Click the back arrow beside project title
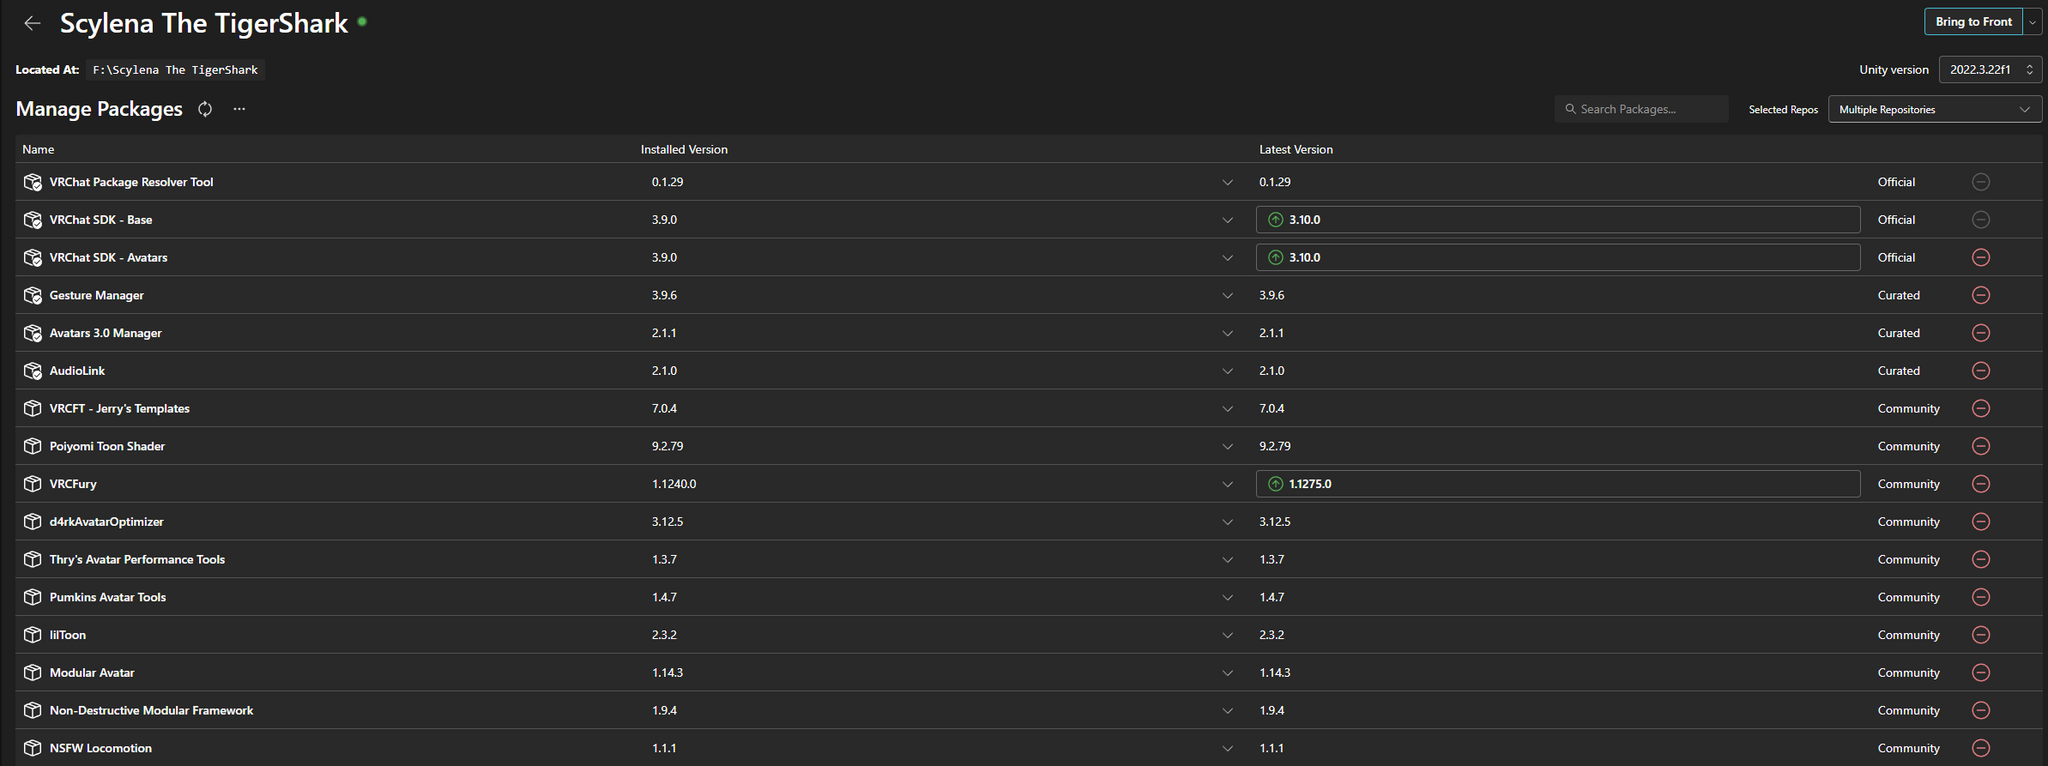2048x766 pixels. point(32,23)
